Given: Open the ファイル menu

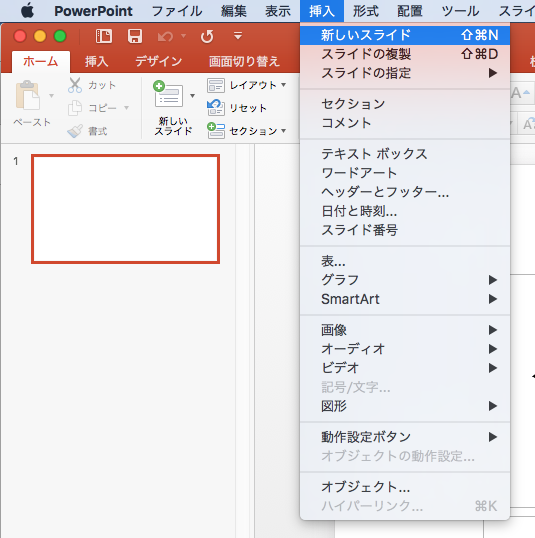Looking at the screenshot, I should coord(177,11).
